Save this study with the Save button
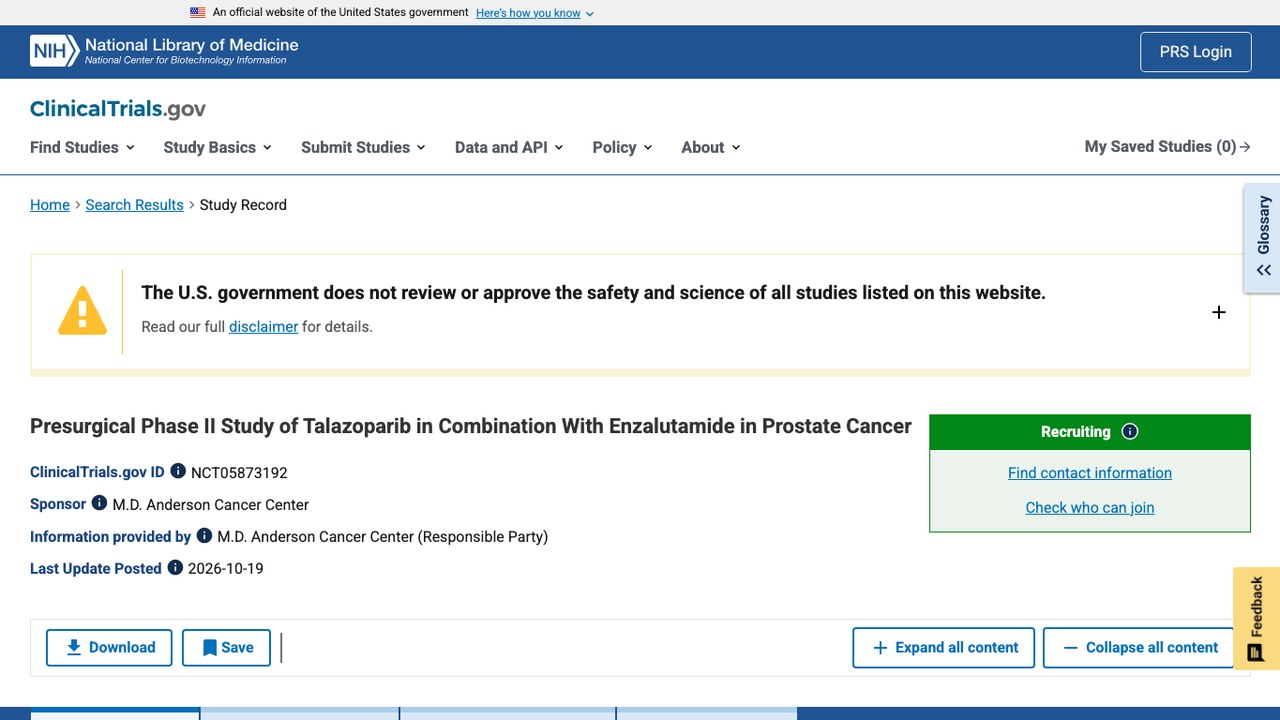 [x=226, y=648]
